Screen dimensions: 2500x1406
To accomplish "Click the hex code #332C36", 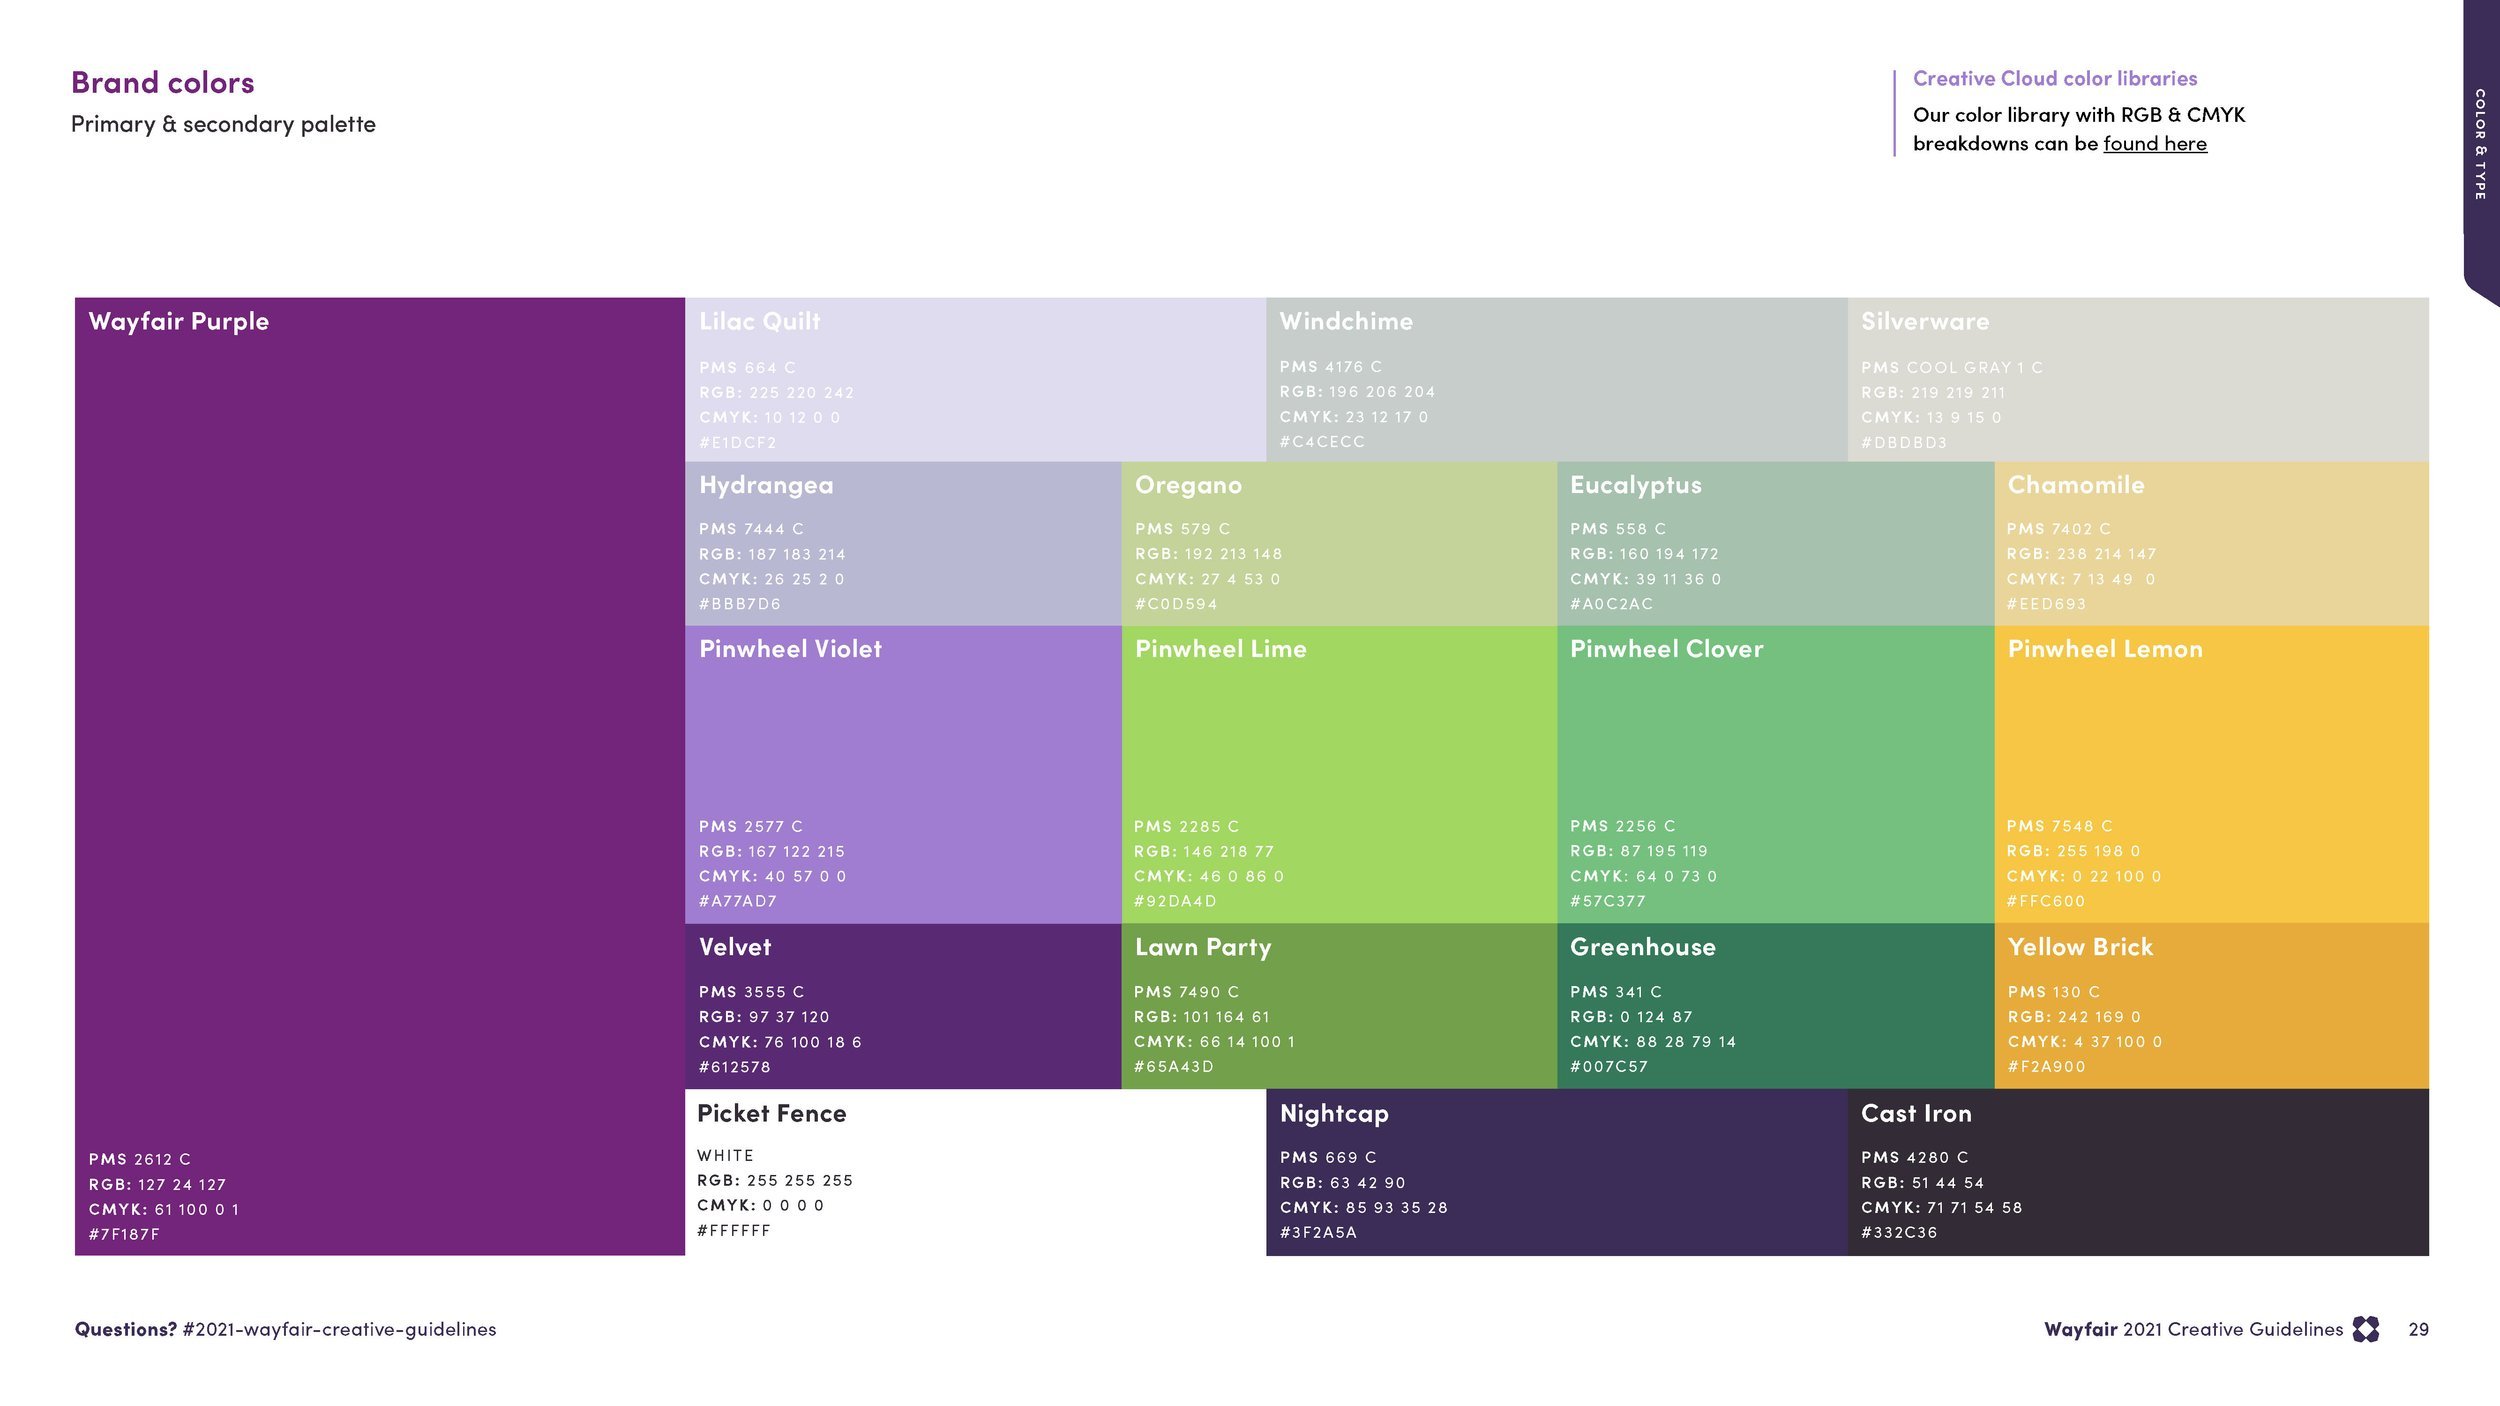I will (1899, 1232).
